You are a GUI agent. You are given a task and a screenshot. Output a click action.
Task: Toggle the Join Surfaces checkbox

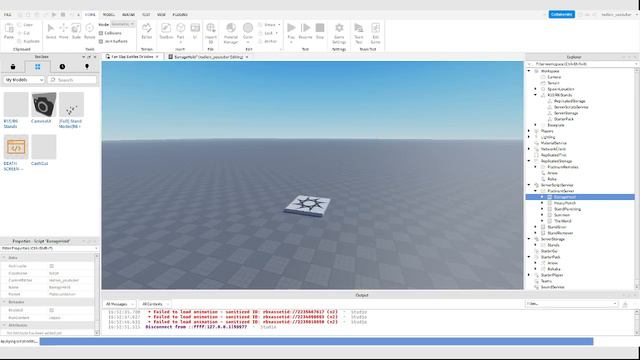pyautogui.click(x=101, y=41)
